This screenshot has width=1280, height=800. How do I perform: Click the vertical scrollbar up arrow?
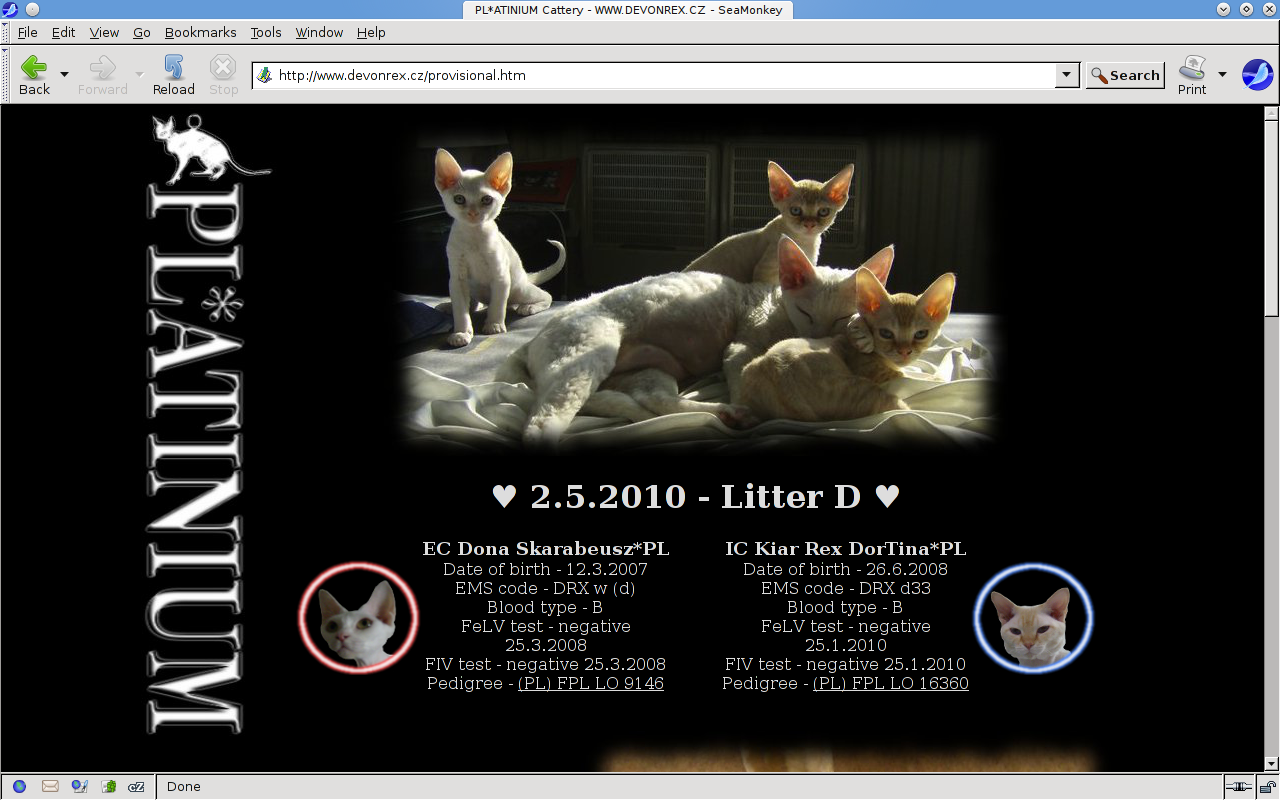(1272, 111)
